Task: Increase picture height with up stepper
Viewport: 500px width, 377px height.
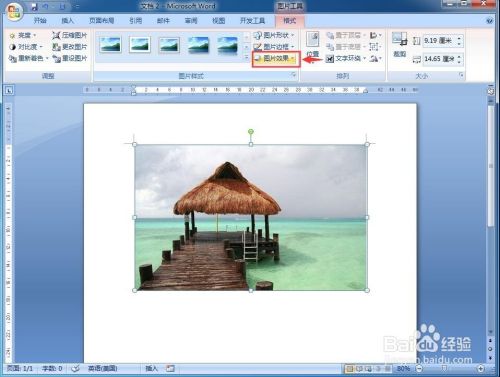Action: 459,38
